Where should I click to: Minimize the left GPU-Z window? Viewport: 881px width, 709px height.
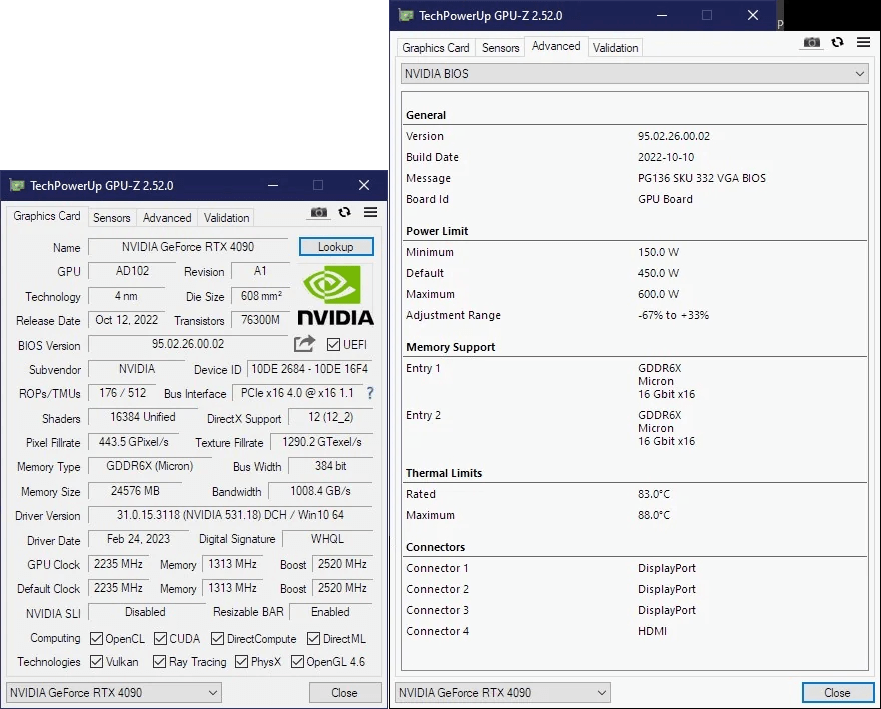pyautogui.click(x=273, y=185)
